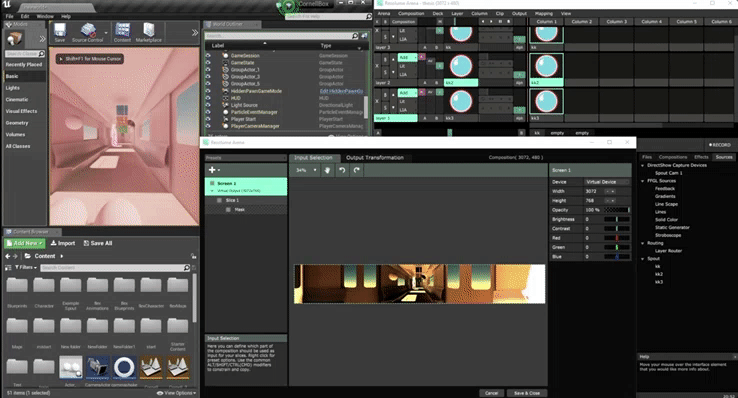738x398 pixels.
Task: Click the Search Content magnifier icon
Action: pos(187,268)
